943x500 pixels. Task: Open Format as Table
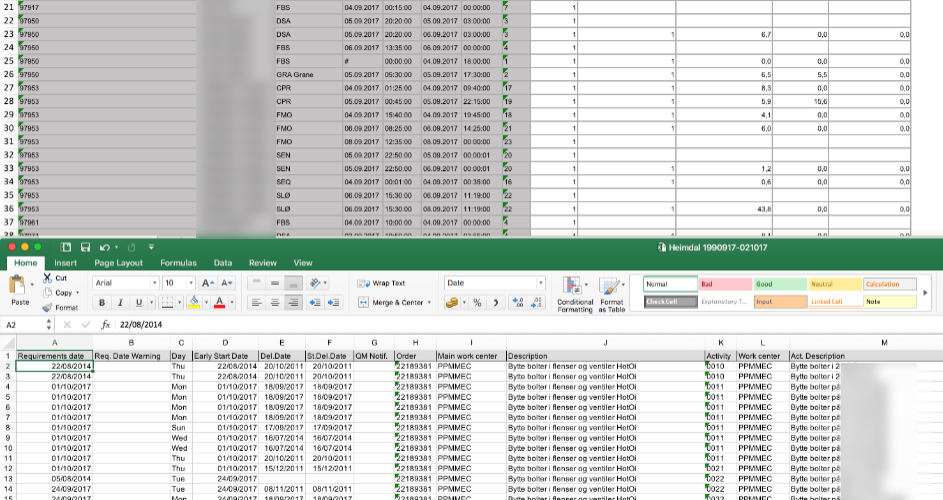click(612, 294)
